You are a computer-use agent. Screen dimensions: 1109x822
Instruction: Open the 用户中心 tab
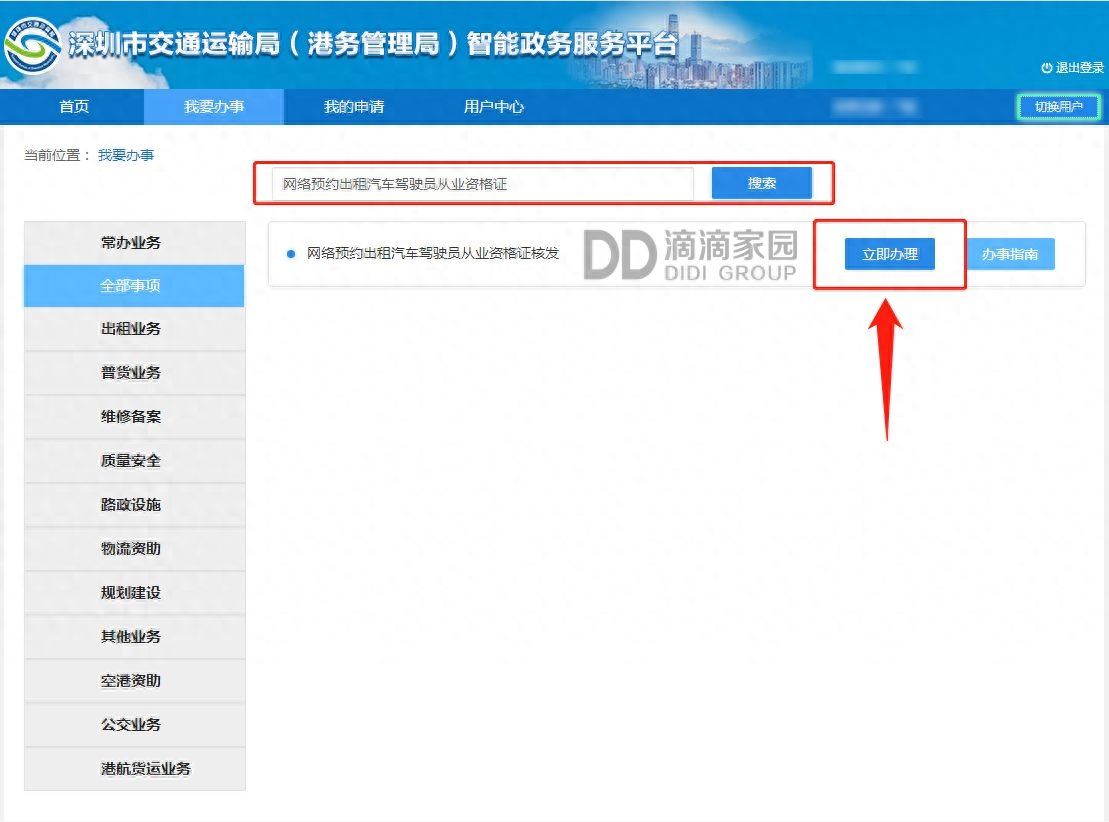pyautogui.click(x=494, y=107)
